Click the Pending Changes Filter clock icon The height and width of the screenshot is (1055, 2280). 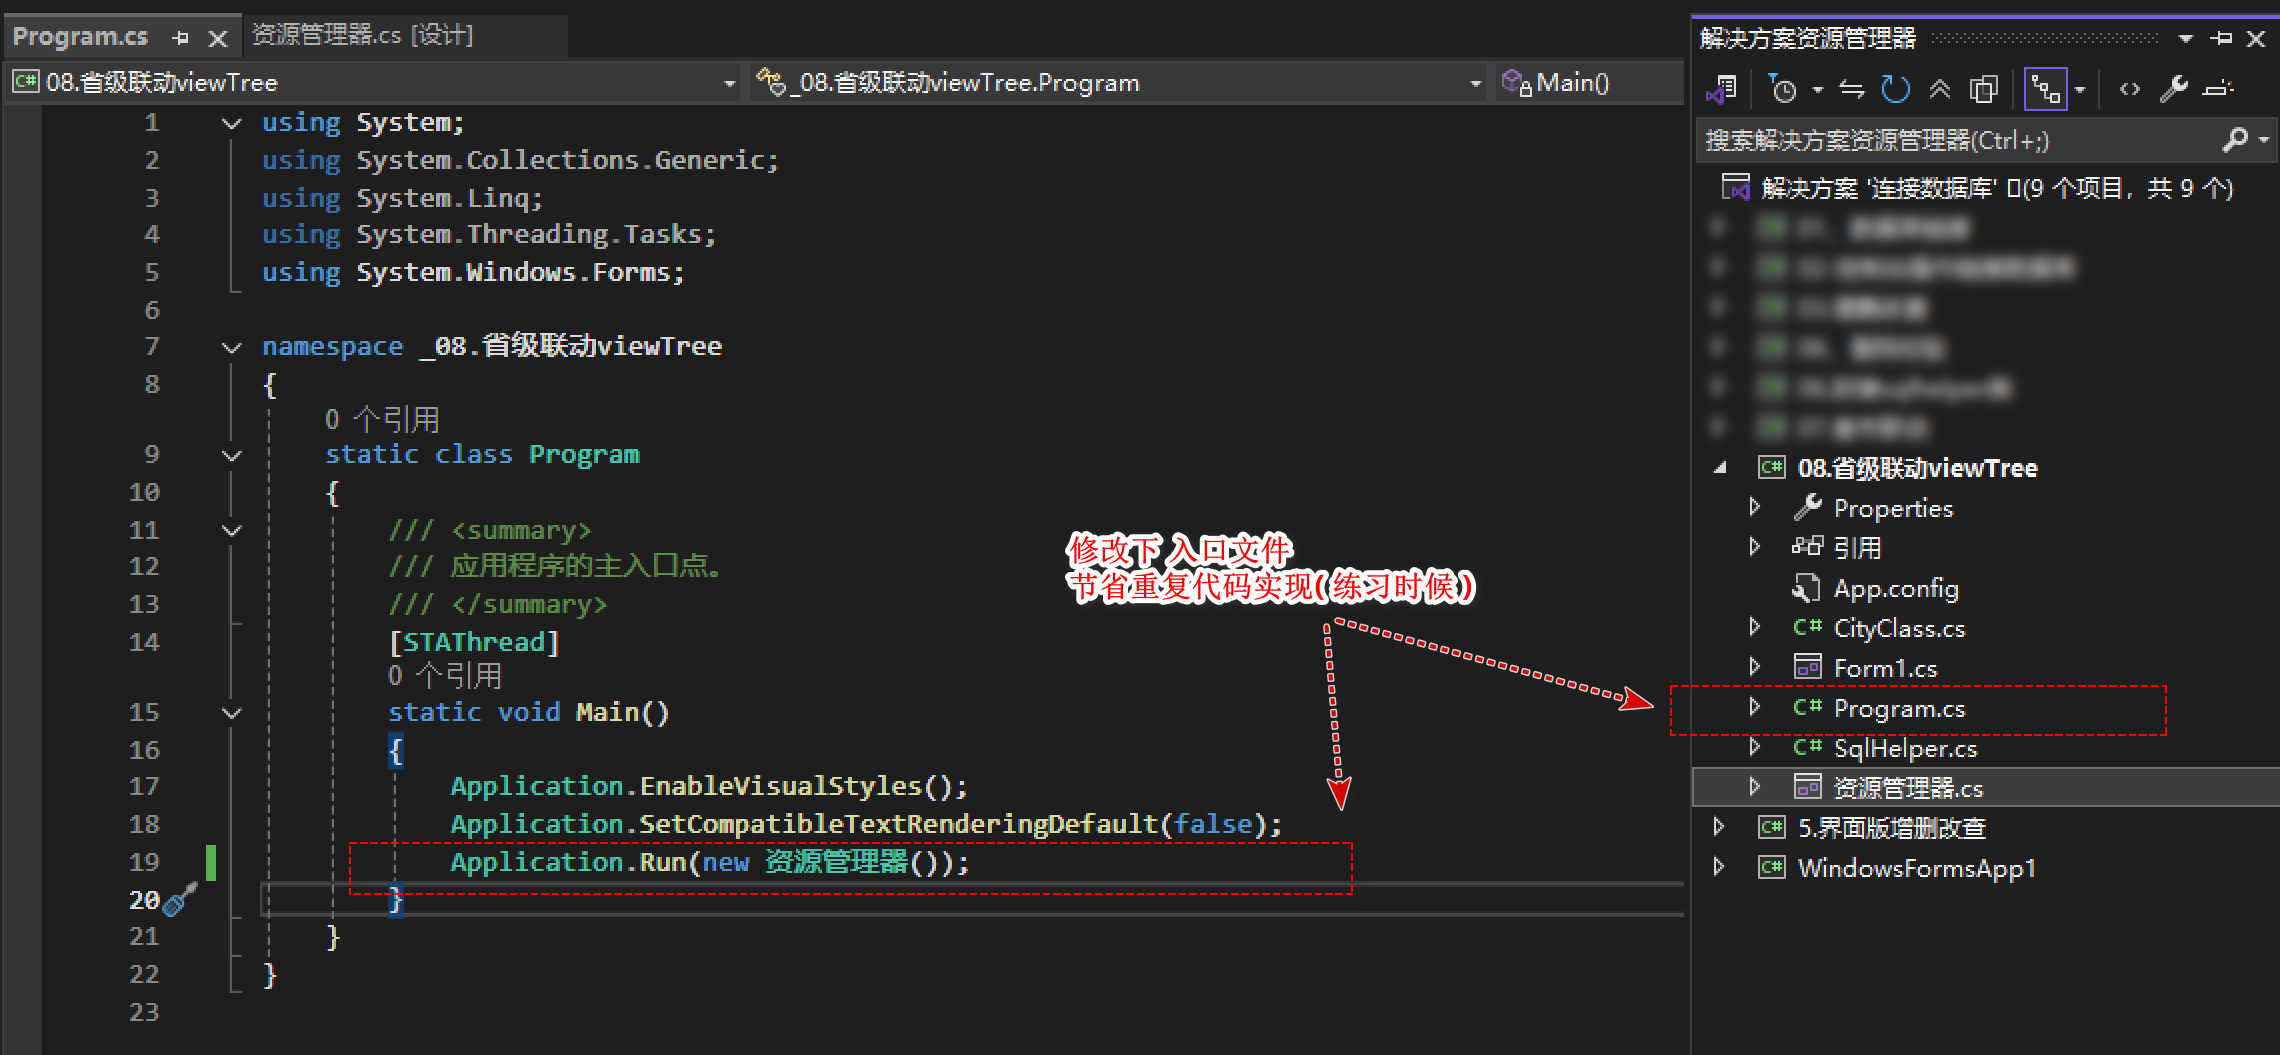pos(1782,90)
